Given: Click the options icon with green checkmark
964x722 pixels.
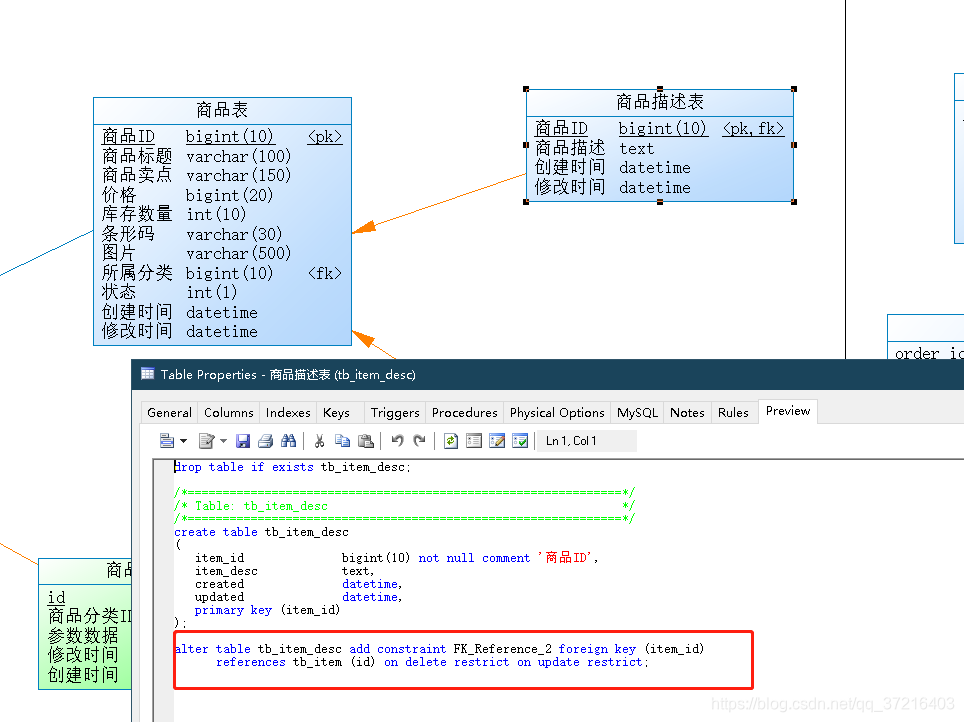Looking at the screenshot, I should pyautogui.click(x=520, y=441).
